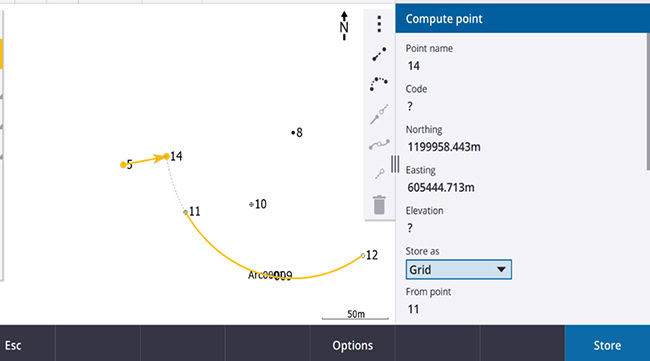The width and height of the screenshot is (650, 361).
Task: Click the greyed line-extension tool icon
Action: pos(379,114)
